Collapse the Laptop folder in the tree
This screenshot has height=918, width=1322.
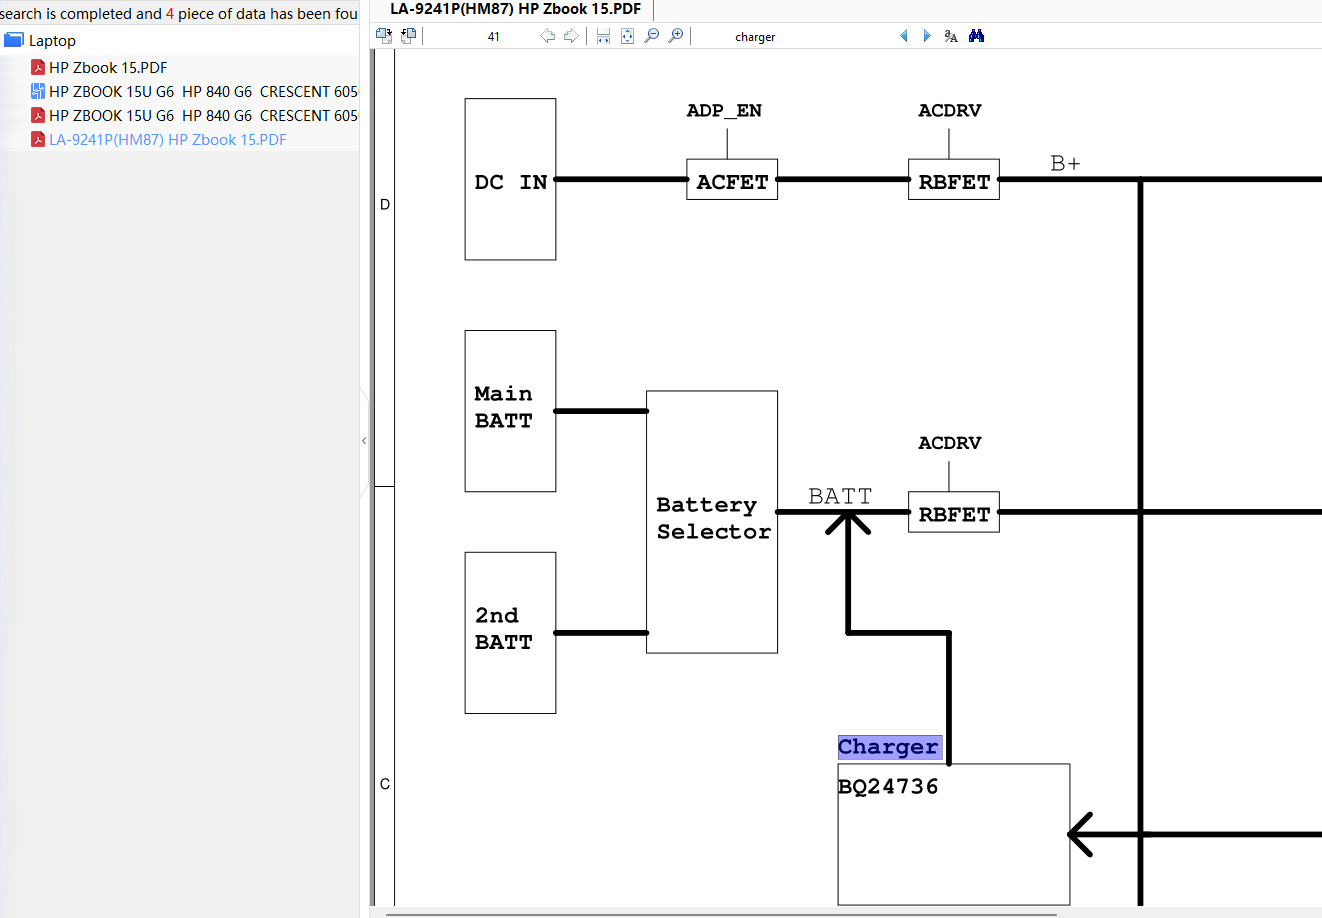[14, 41]
